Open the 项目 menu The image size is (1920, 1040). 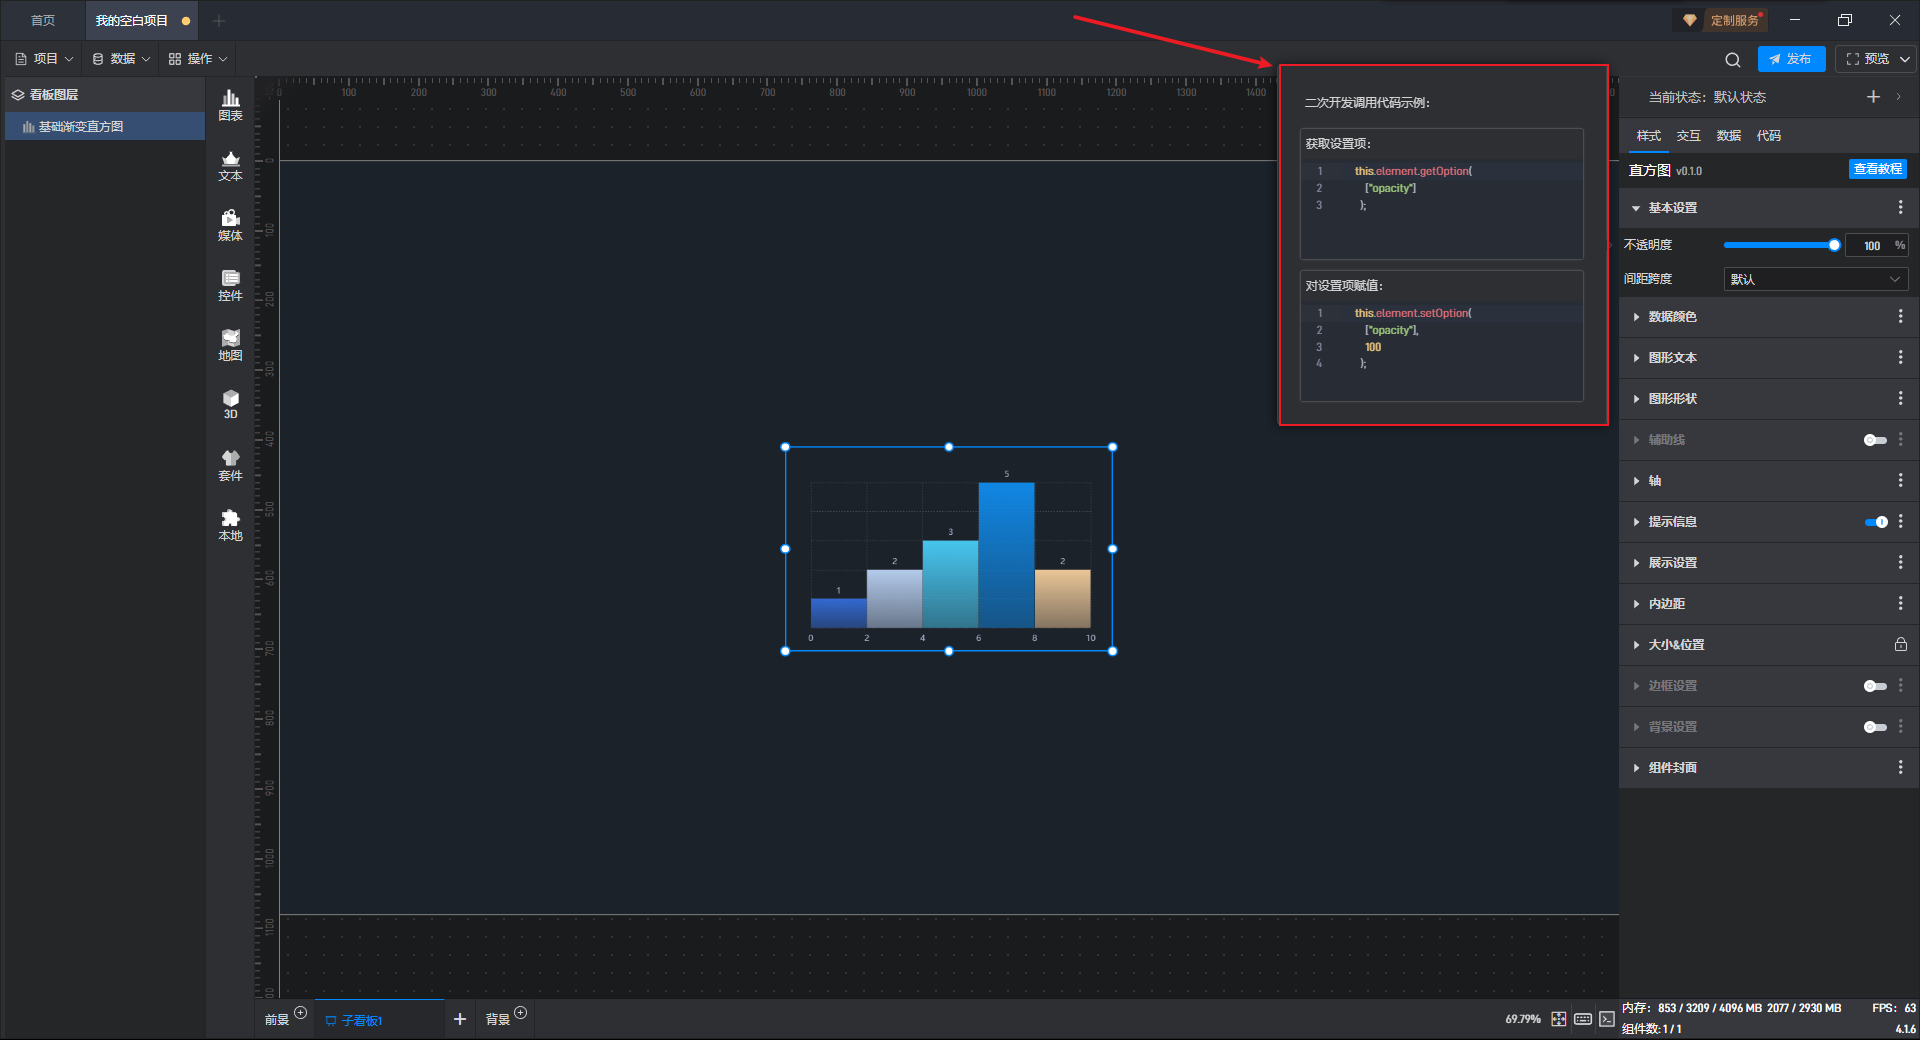45,59
